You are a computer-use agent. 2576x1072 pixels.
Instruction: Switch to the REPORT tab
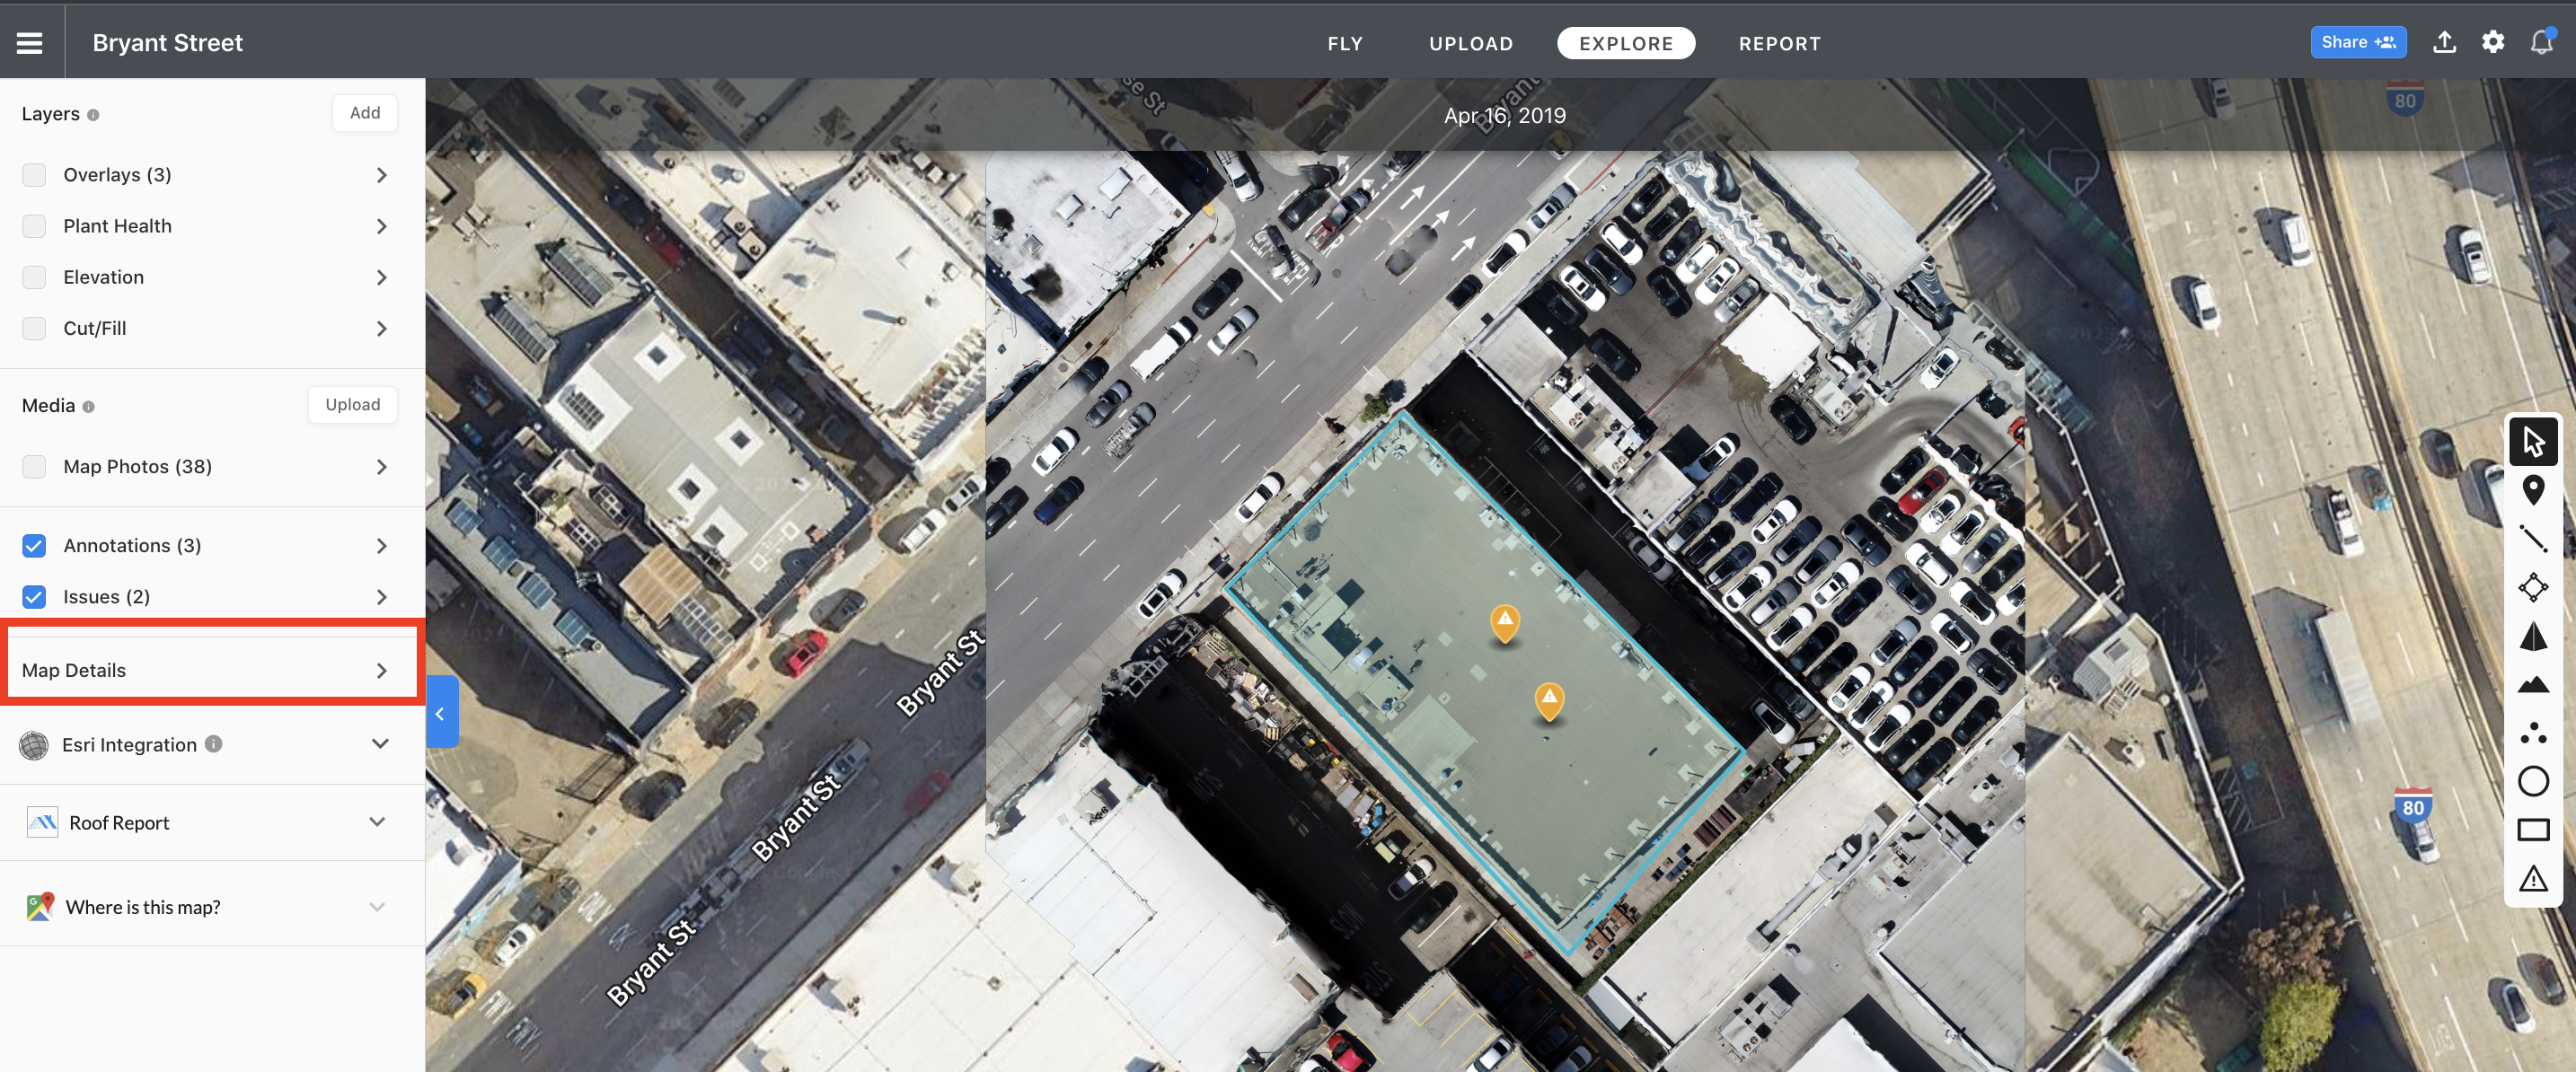click(x=1779, y=43)
